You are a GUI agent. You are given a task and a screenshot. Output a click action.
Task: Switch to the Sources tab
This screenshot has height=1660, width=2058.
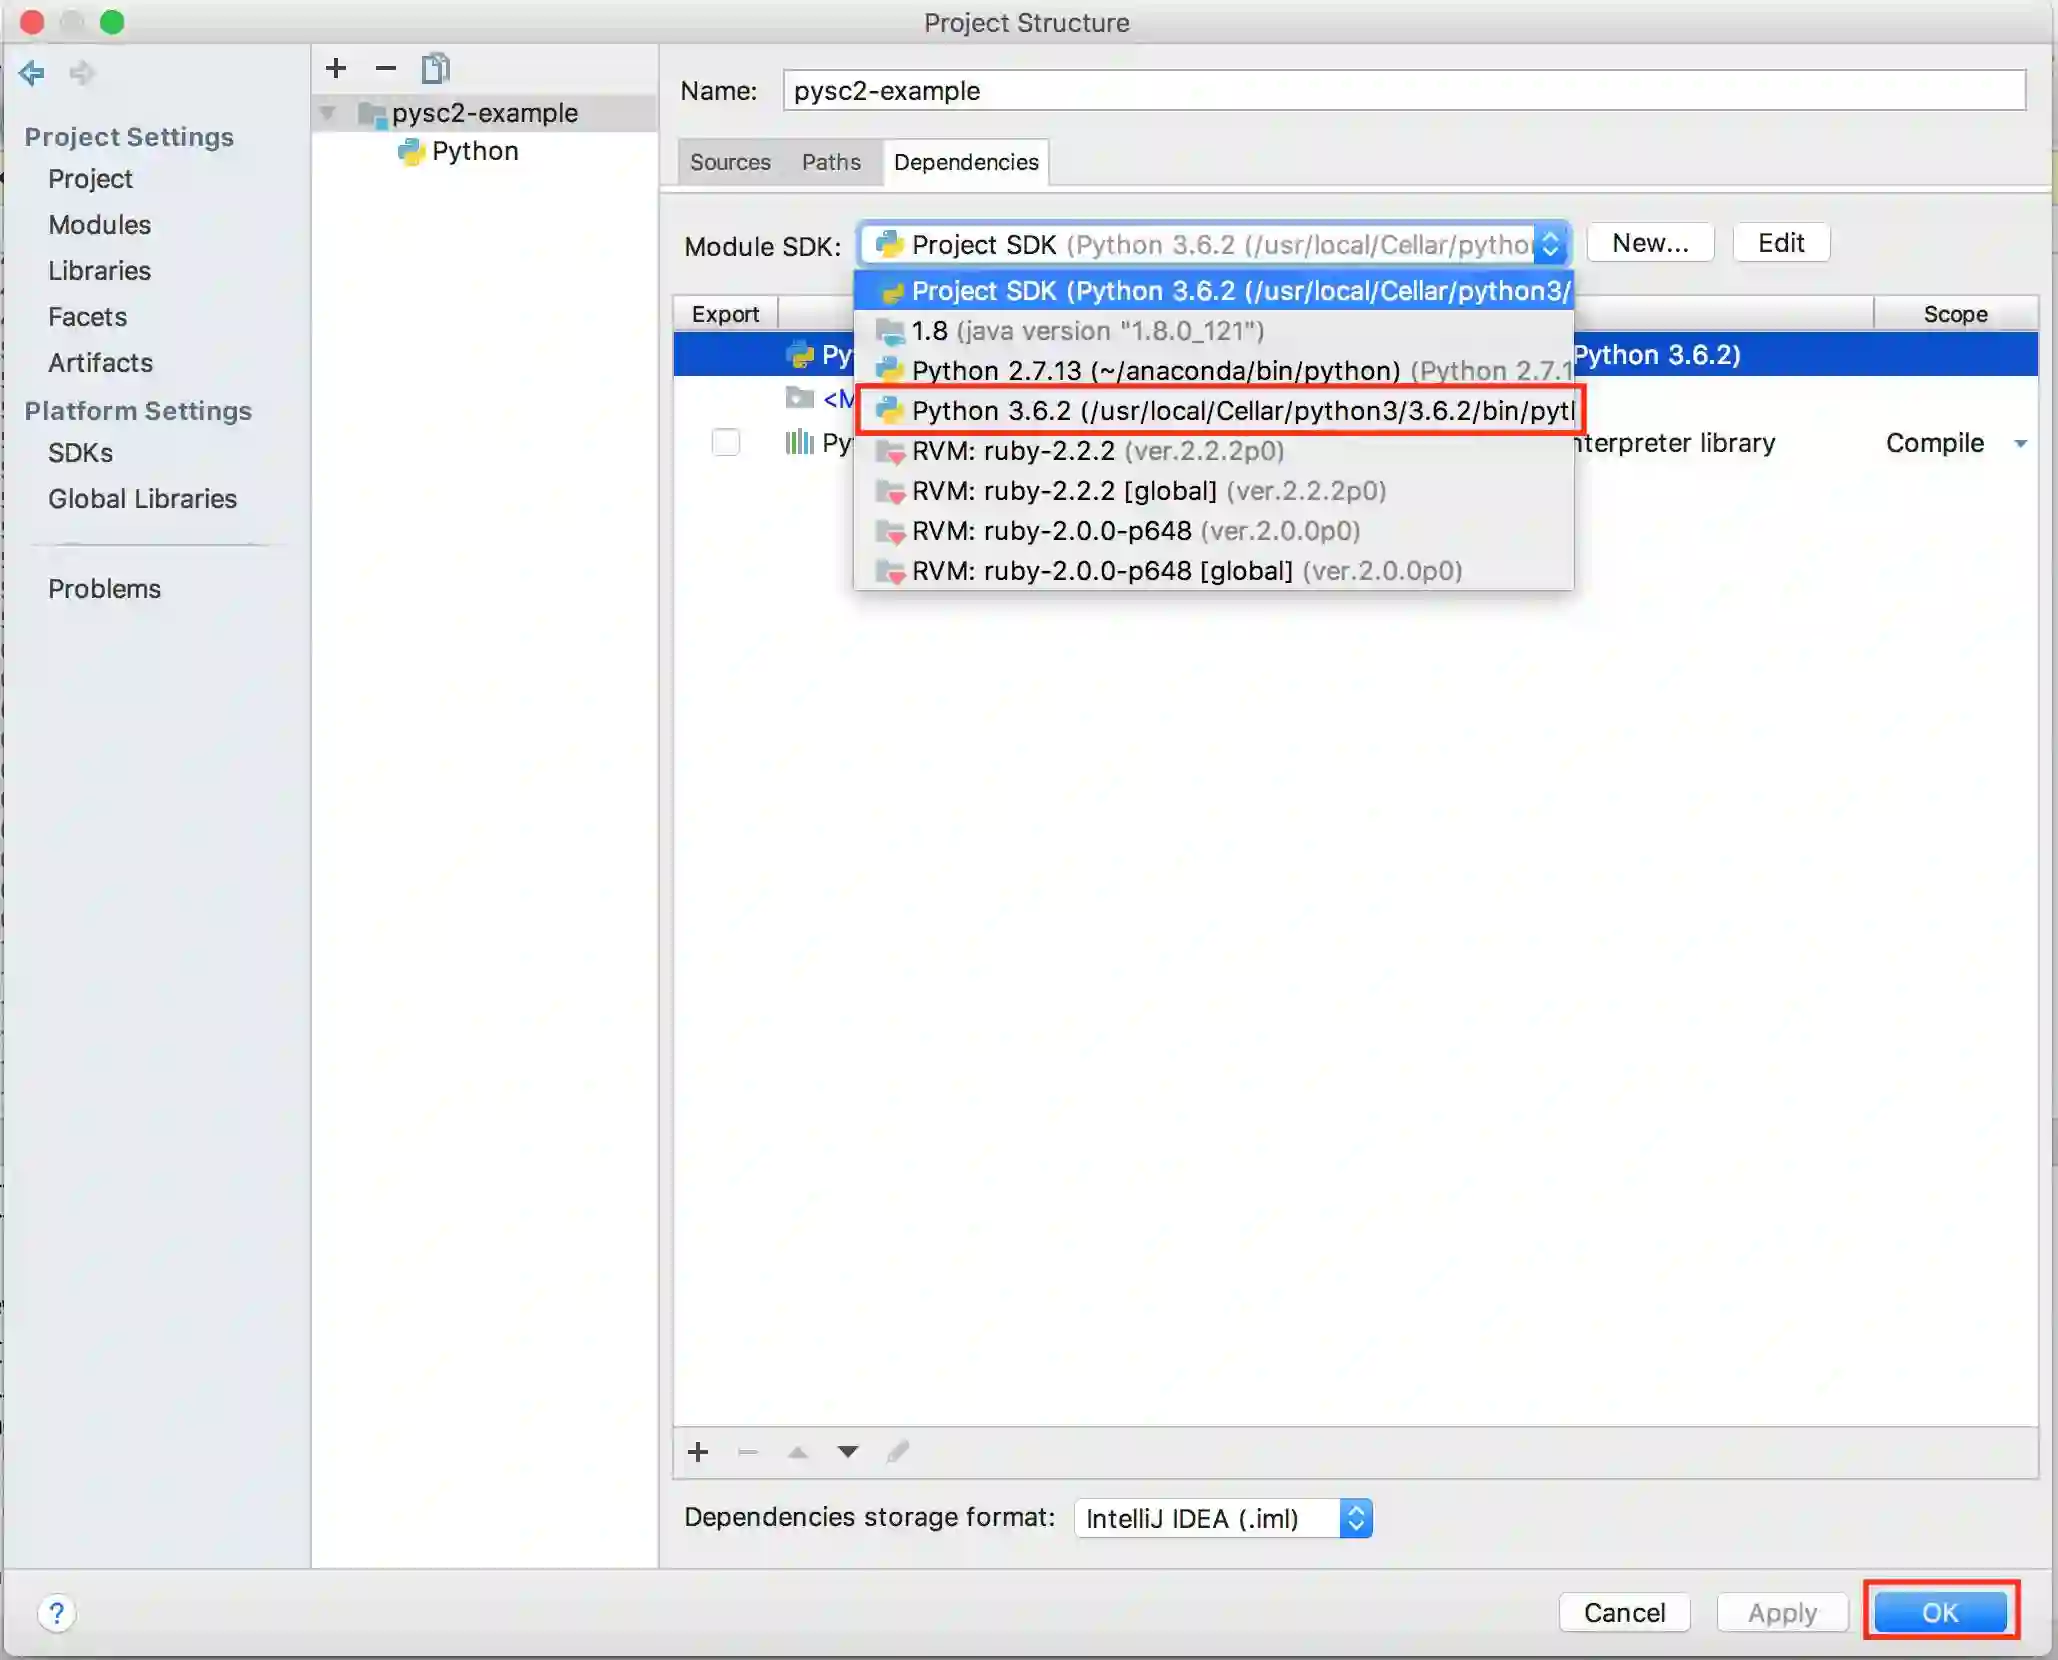click(x=730, y=162)
